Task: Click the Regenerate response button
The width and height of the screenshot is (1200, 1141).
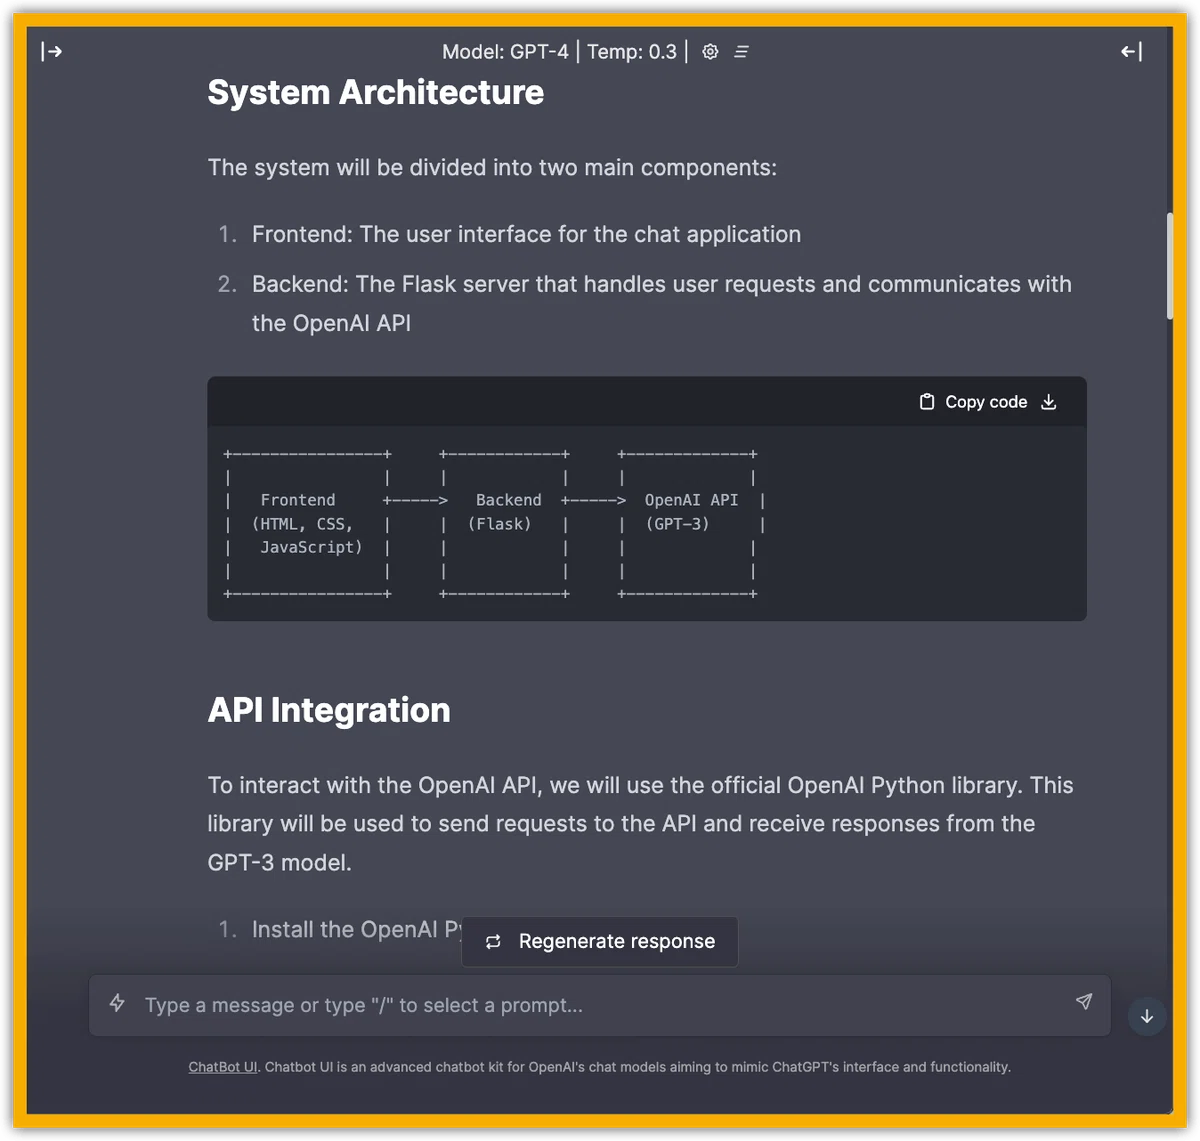Action: 600,942
